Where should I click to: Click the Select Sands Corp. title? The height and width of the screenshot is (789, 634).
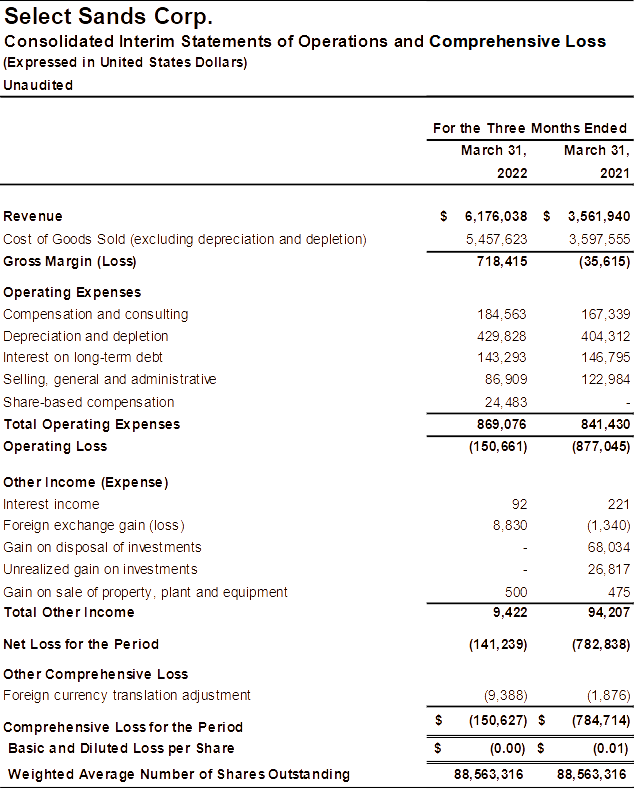click(x=108, y=17)
